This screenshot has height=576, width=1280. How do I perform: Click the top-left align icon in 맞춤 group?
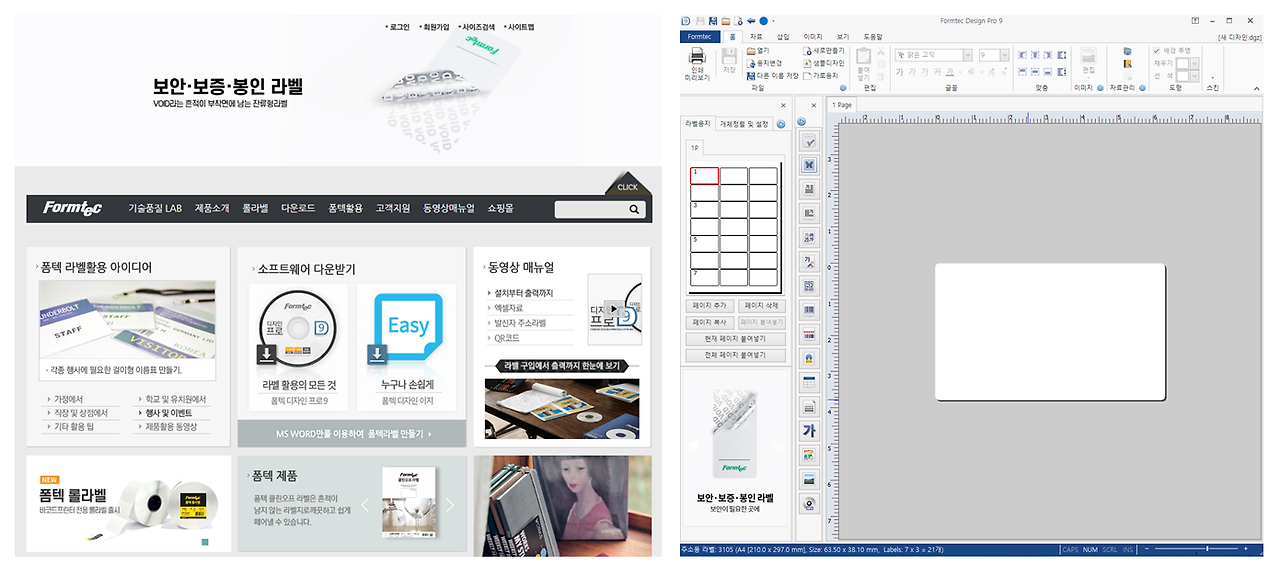pos(1022,55)
